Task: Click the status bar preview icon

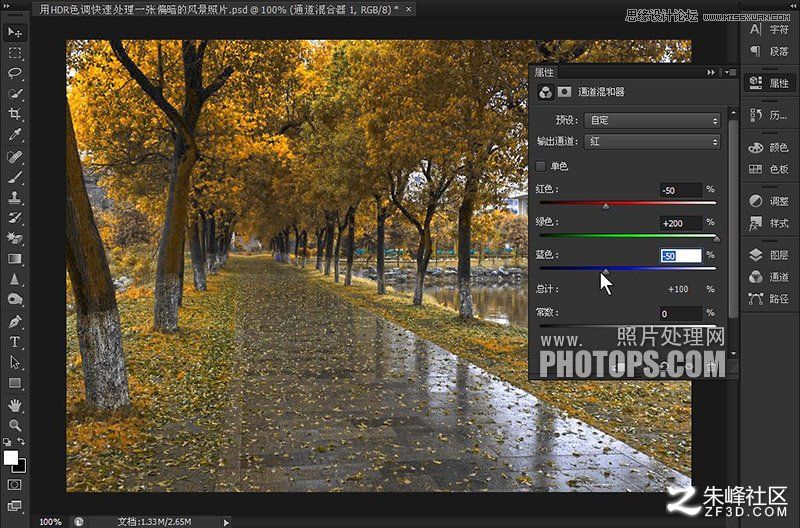Action: pos(79,521)
